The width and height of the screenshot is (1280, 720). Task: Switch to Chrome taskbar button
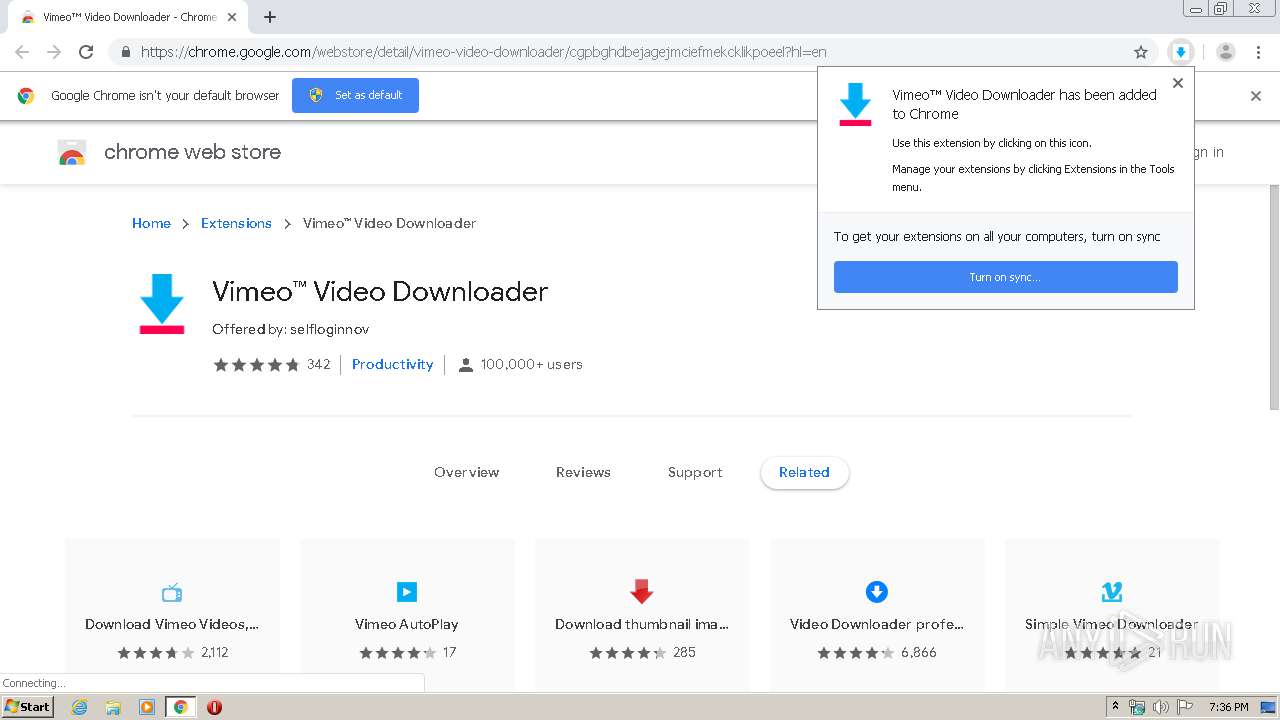pos(180,707)
